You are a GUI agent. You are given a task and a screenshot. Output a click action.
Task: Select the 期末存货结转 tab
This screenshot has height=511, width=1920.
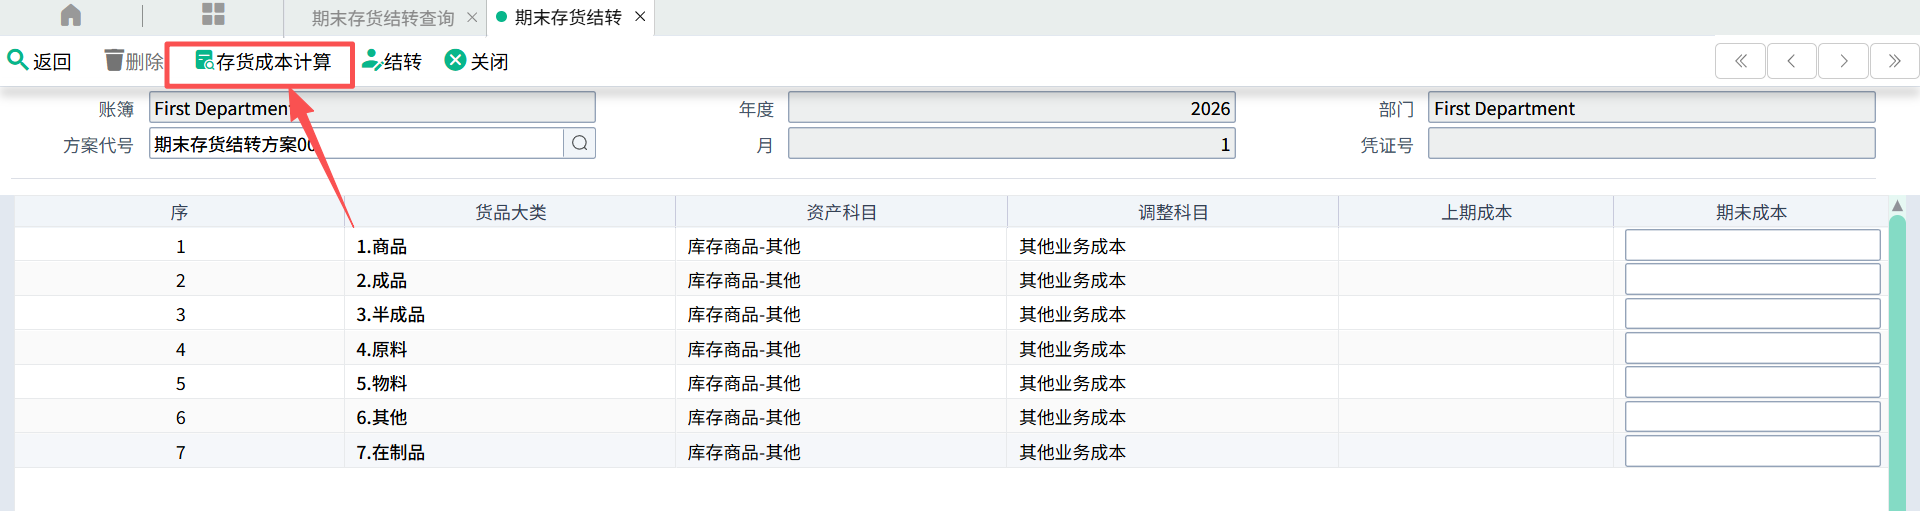point(567,18)
